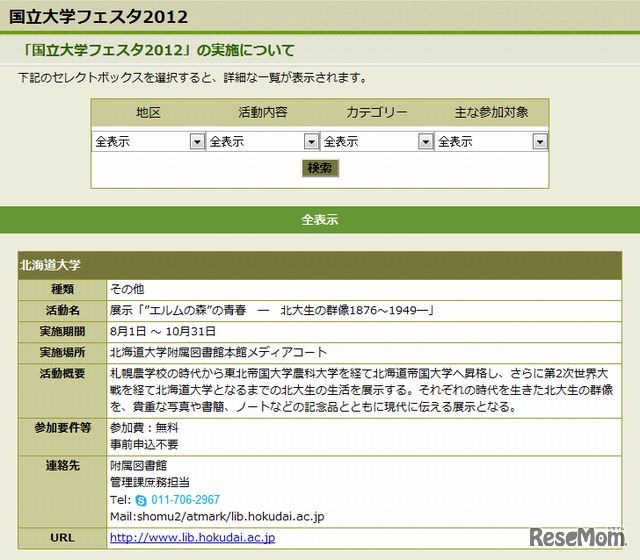Click the 主な参加対象 column header
This screenshot has height=560, width=640.
click(x=491, y=112)
